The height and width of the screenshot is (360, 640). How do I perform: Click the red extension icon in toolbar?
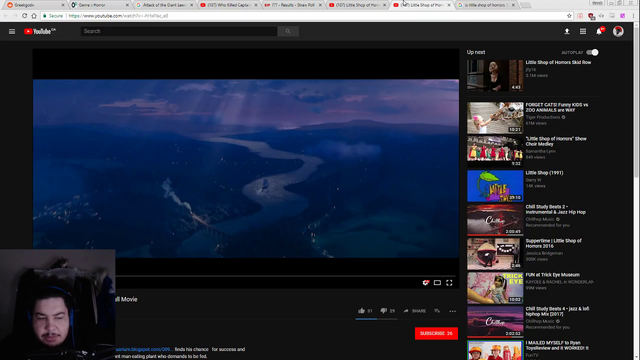click(x=591, y=16)
